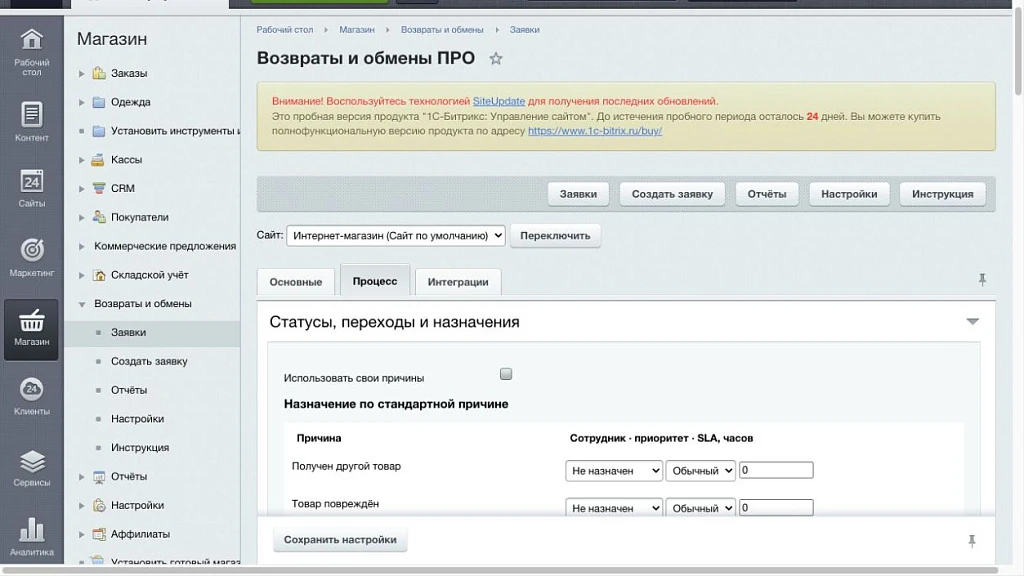
Task: Open employee dropdown for Товар повреждён
Action: [x=614, y=507]
